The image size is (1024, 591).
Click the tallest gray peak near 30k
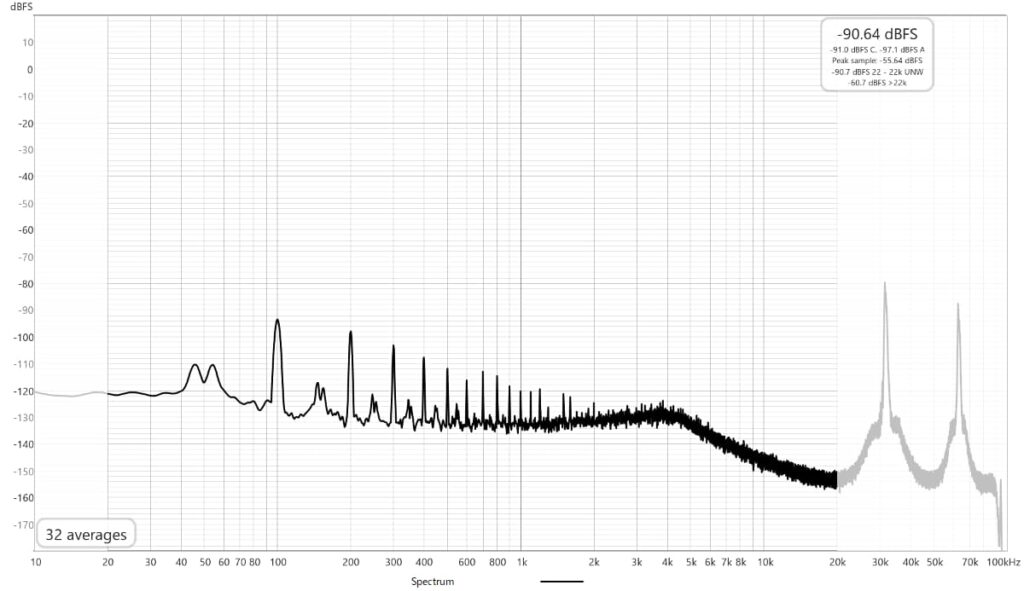(x=884, y=284)
